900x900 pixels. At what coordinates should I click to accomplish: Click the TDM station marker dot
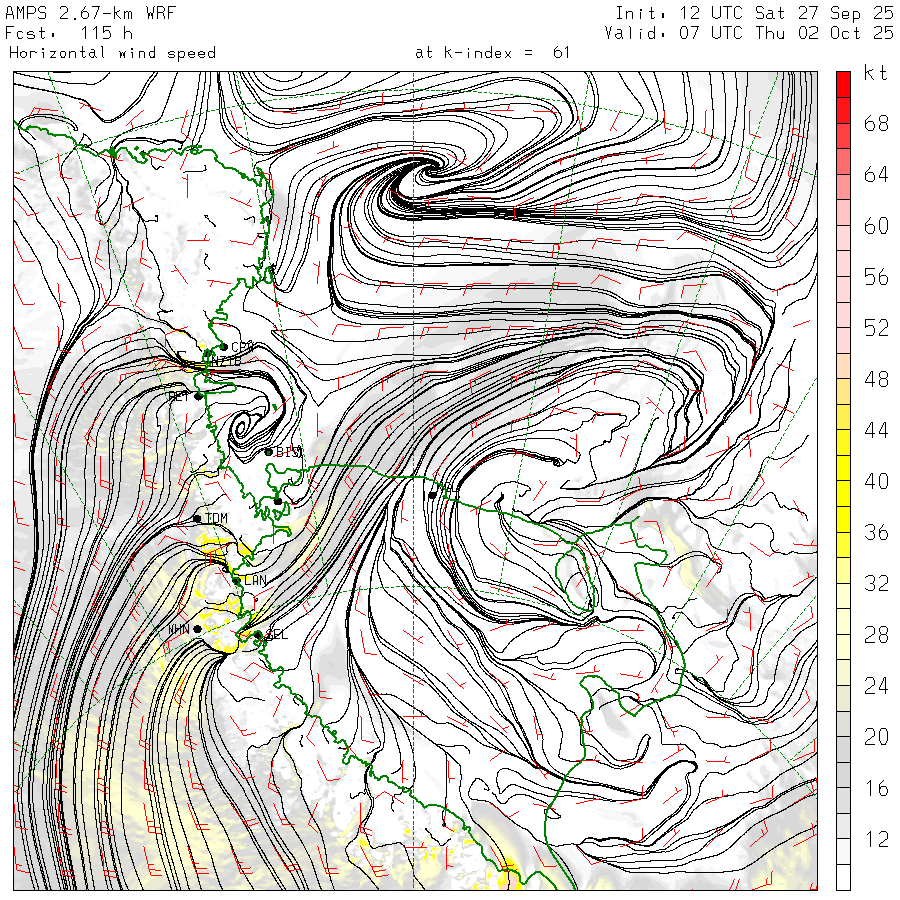coord(197,518)
